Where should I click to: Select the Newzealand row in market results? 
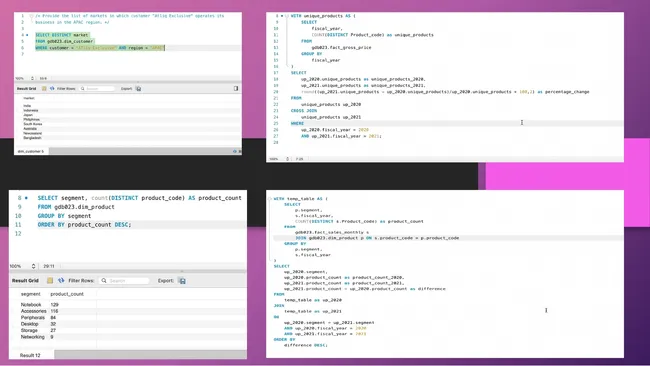tap(32, 133)
